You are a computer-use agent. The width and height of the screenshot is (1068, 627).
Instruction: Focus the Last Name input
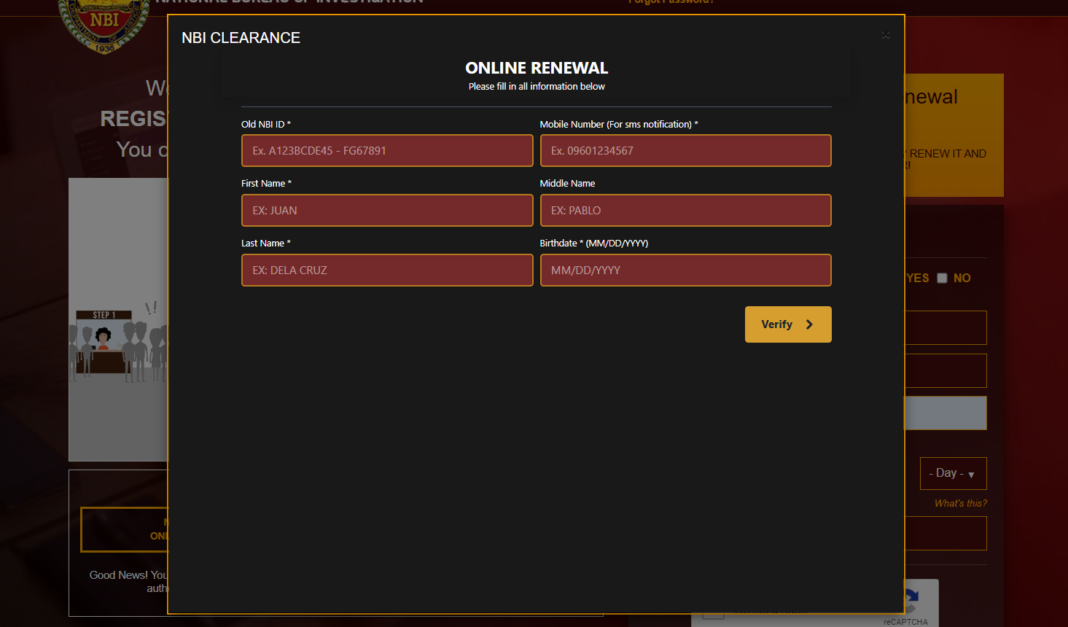(x=387, y=270)
